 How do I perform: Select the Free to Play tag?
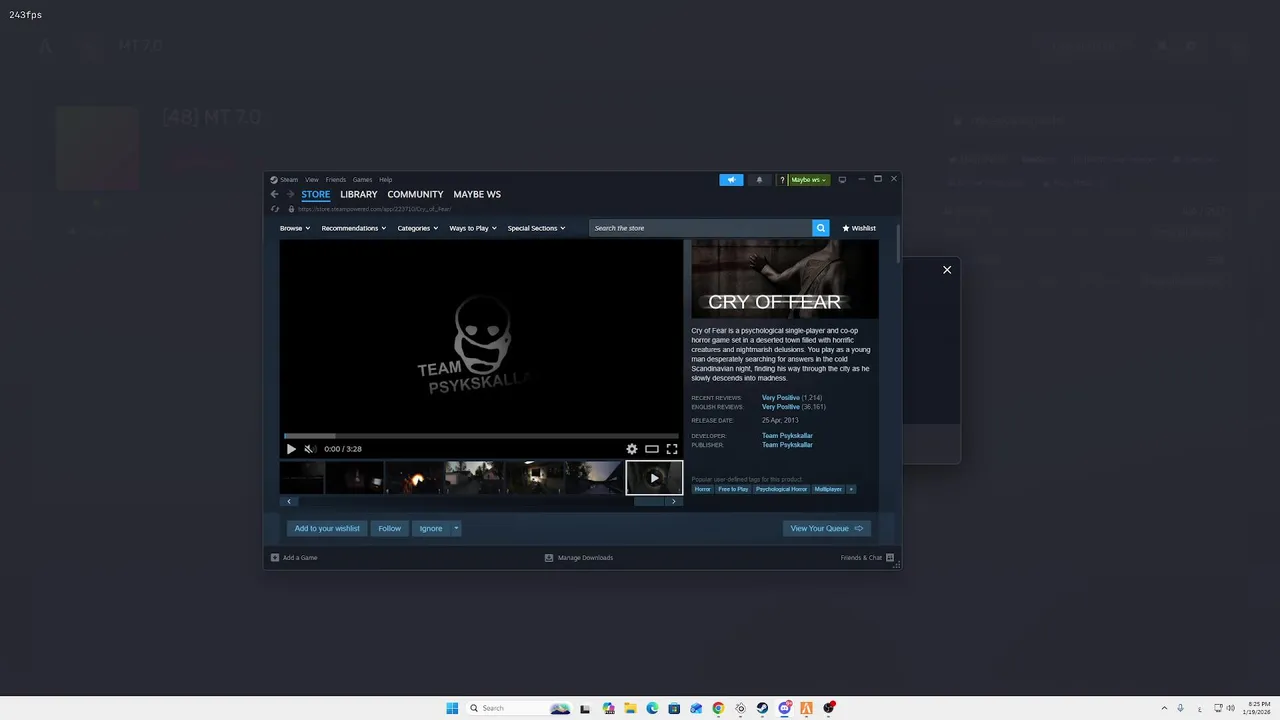point(733,489)
